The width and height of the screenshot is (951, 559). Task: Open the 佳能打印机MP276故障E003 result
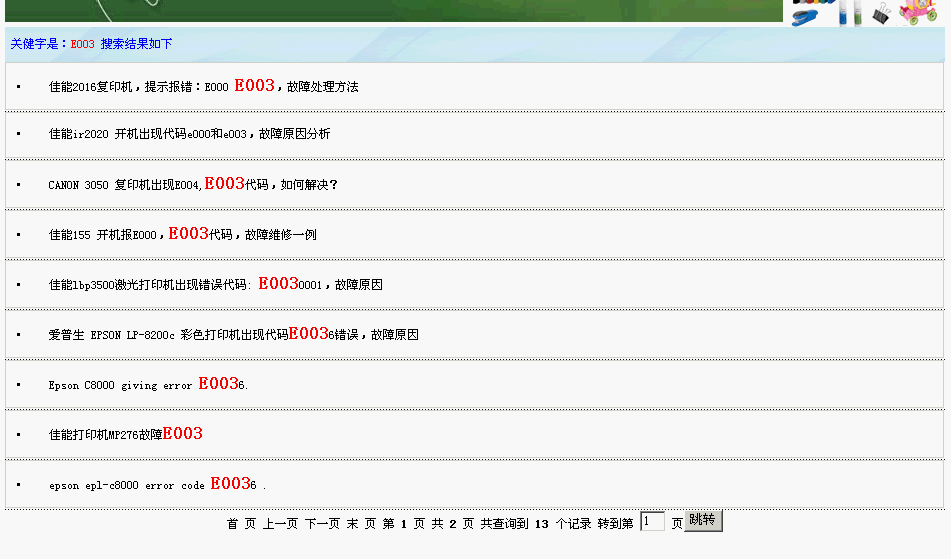pyautogui.click(x=126, y=434)
